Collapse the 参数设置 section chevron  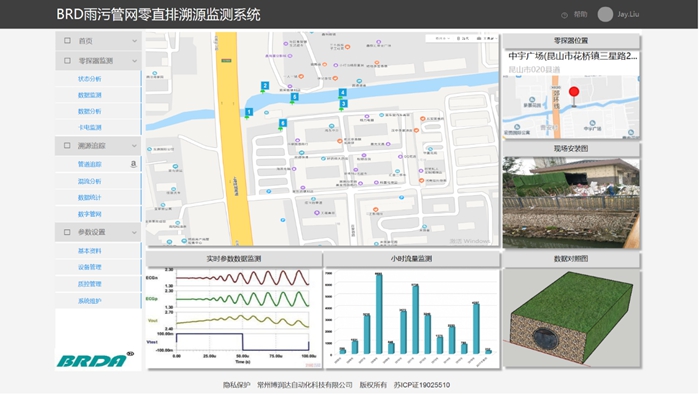[134, 233]
